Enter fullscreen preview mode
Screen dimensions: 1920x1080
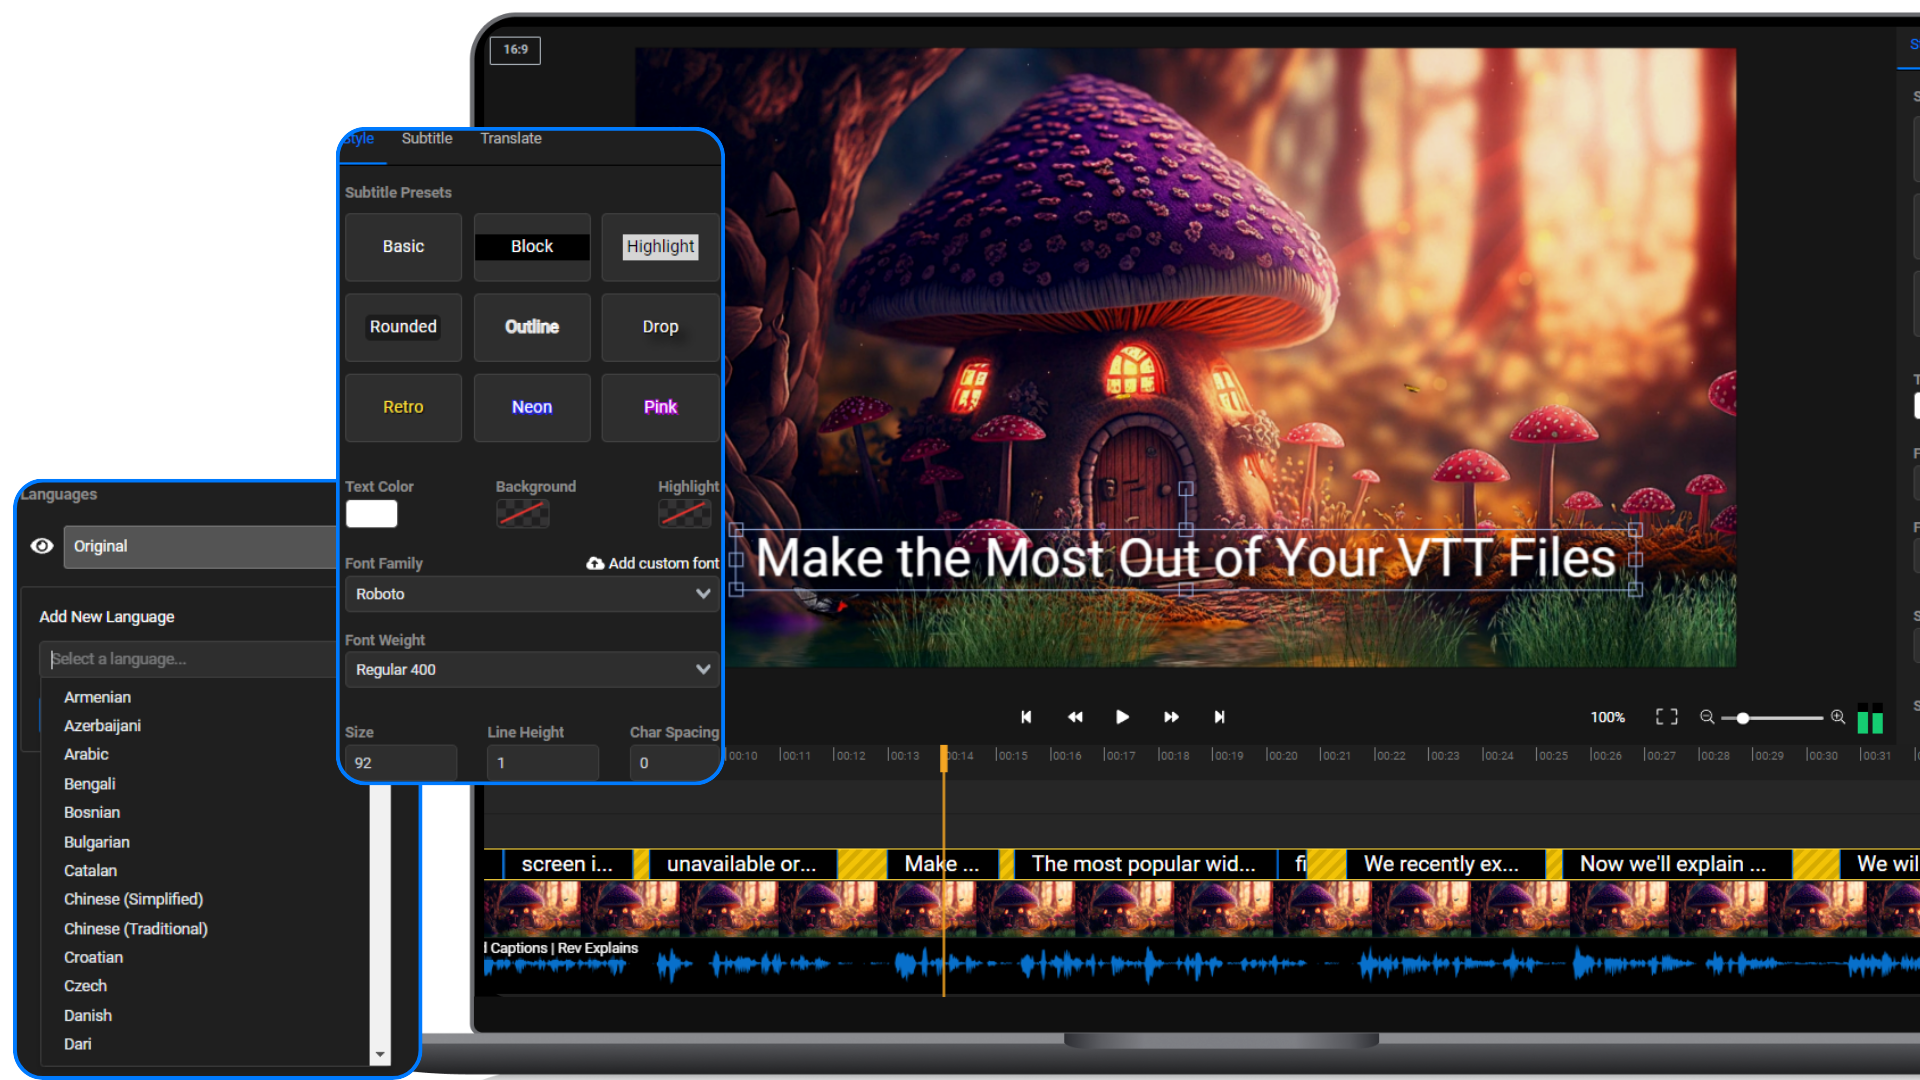coord(1667,717)
